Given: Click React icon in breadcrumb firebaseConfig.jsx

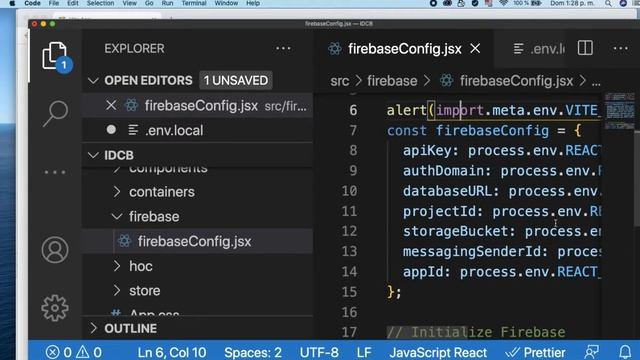Looking at the screenshot, I should point(447,80).
